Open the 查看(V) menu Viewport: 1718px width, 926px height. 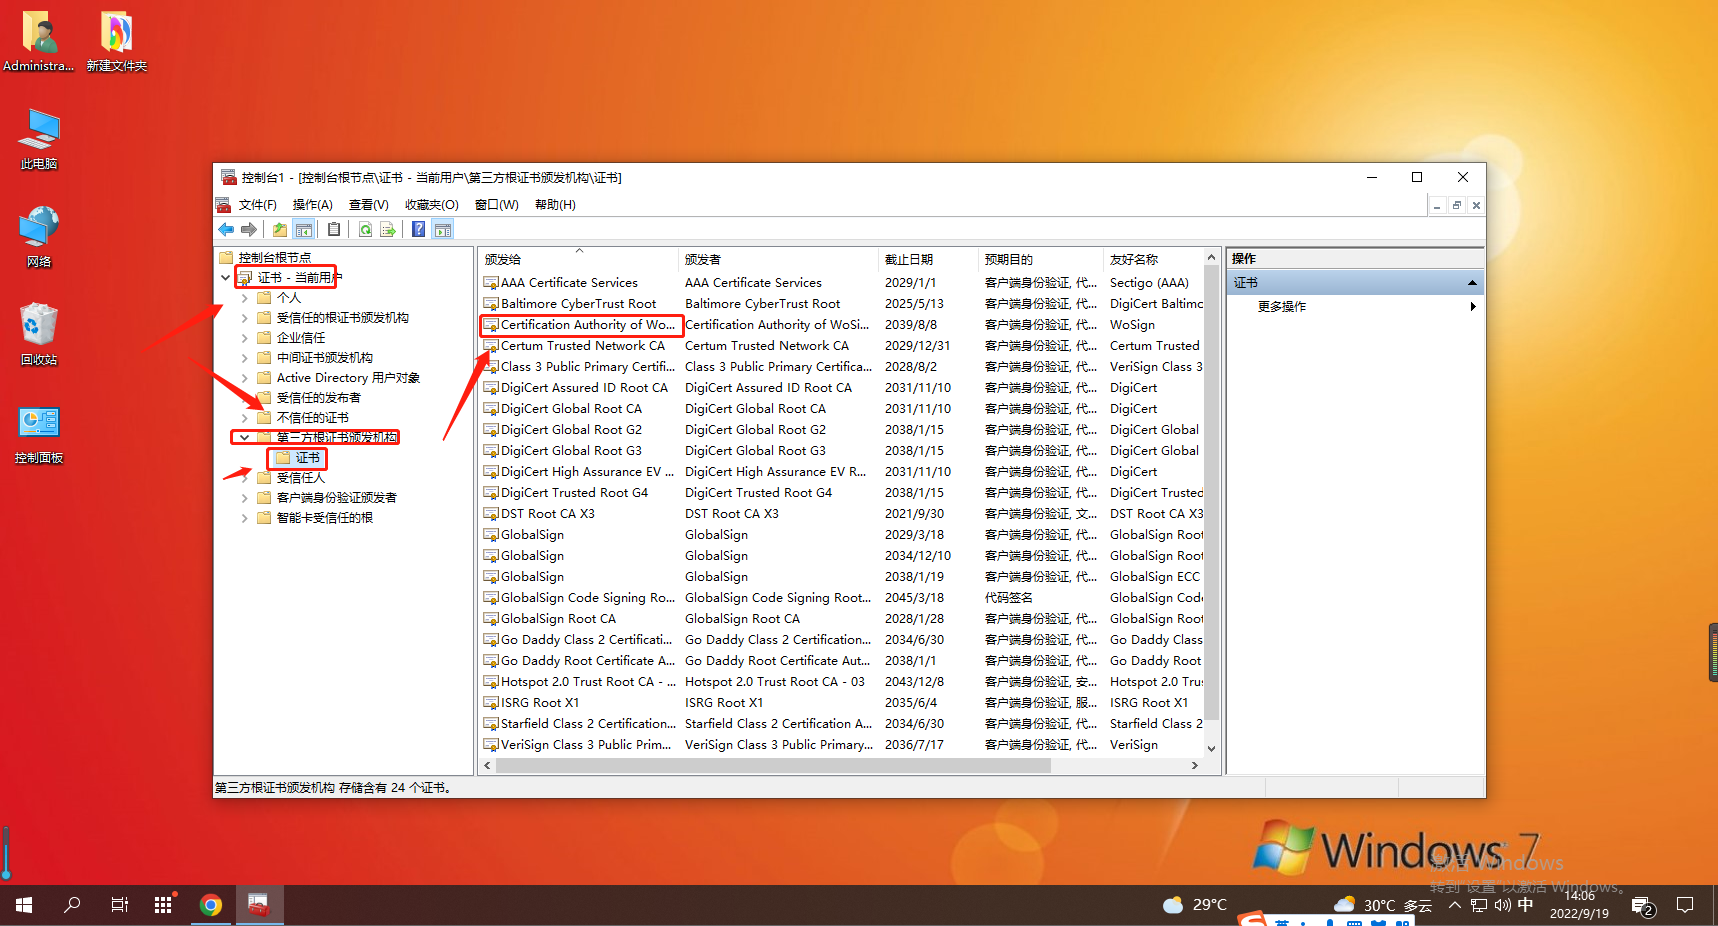(x=368, y=205)
